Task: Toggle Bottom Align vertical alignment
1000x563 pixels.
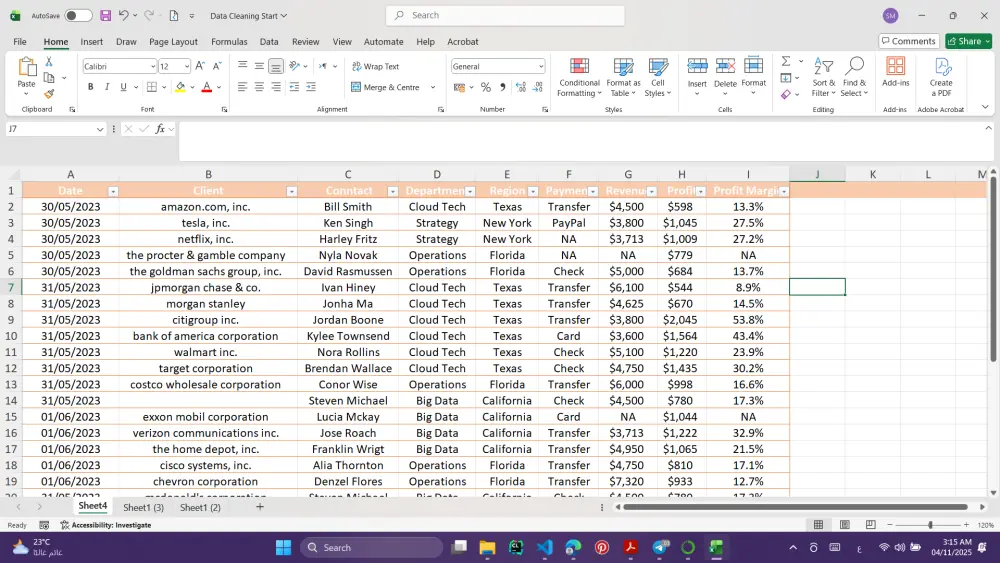Action: tap(276, 66)
